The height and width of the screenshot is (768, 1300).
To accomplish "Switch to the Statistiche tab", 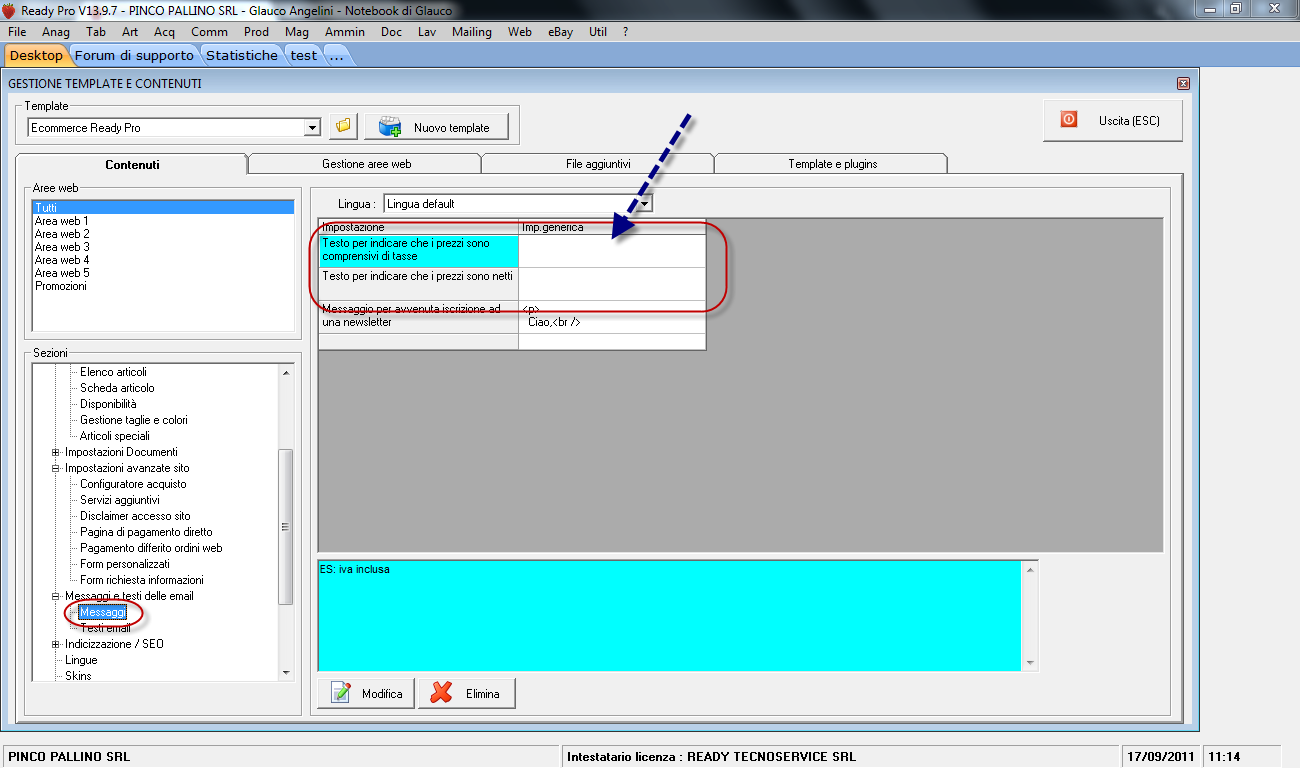I will coord(242,55).
